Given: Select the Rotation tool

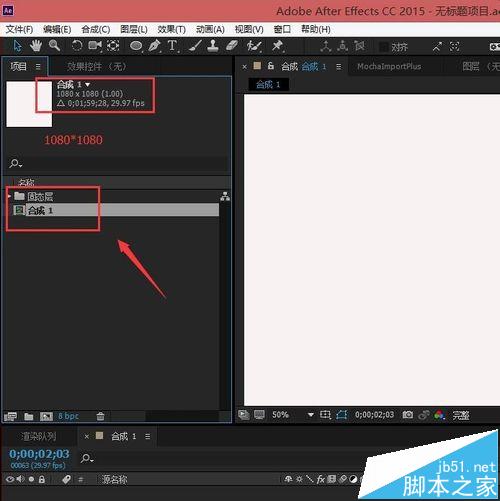Looking at the screenshot, I should [77, 45].
